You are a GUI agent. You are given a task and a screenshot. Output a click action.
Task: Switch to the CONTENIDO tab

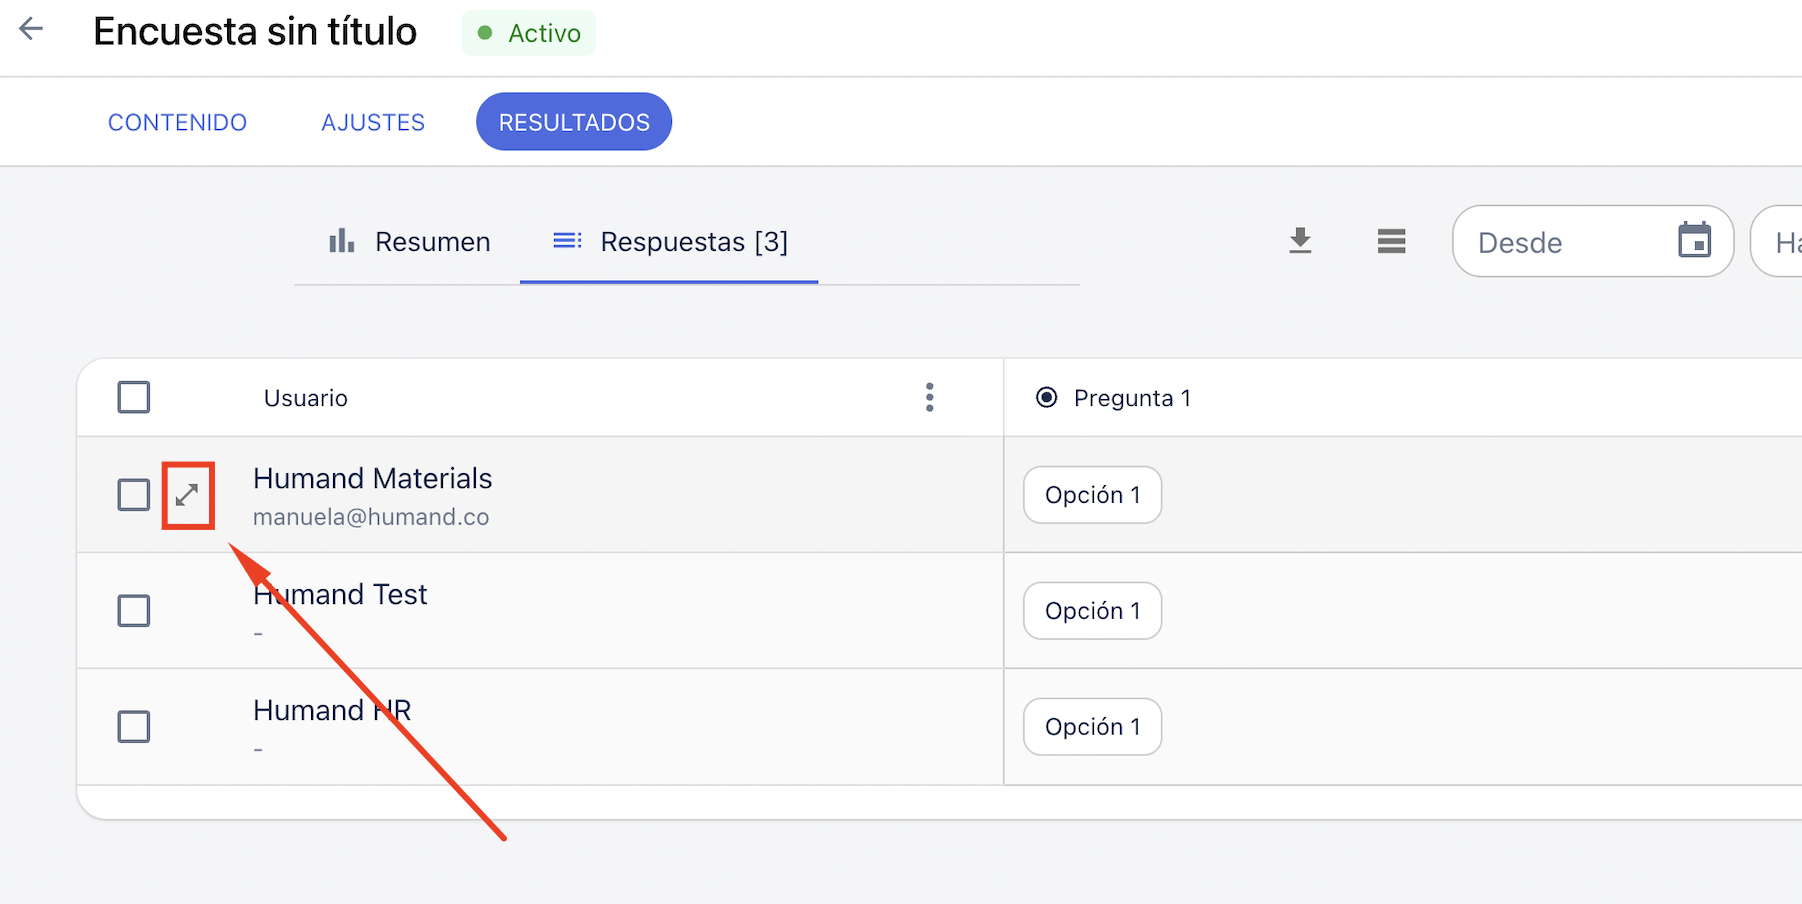point(177,122)
